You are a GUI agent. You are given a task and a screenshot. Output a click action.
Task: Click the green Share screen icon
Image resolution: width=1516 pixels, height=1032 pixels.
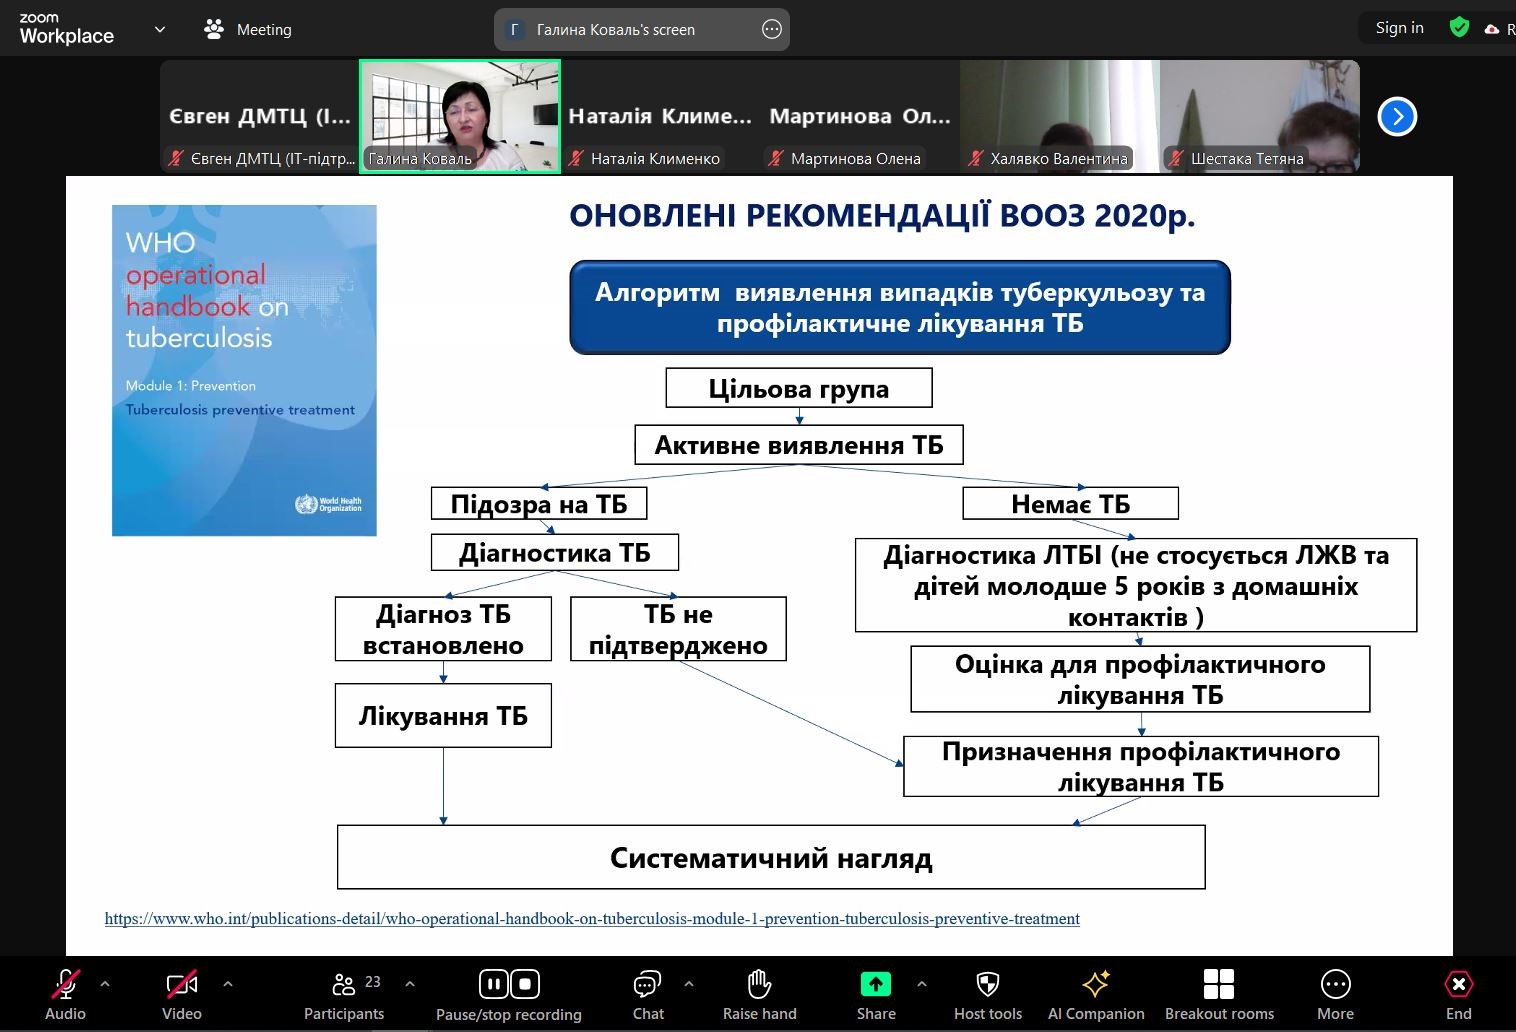point(875,984)
